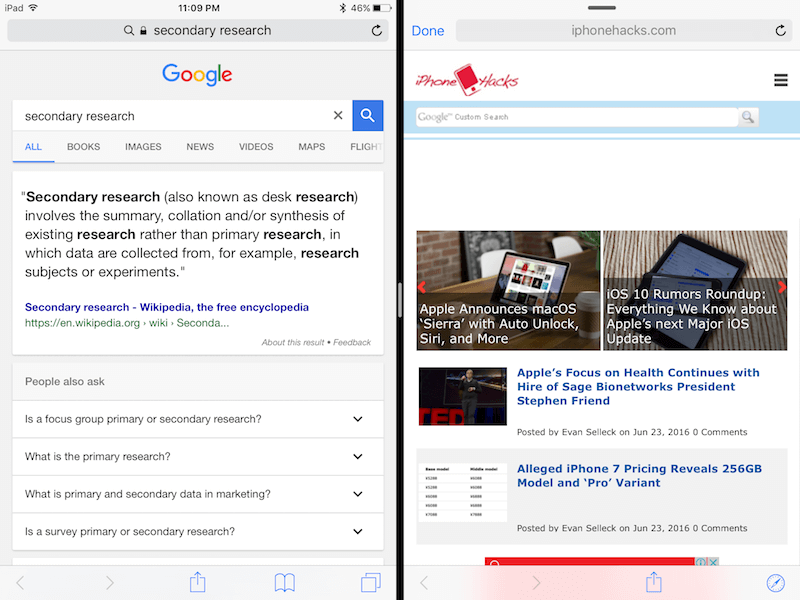Show open tabs in left Safari pane
This screenshot has height=600, width=800.
(371, 582)
